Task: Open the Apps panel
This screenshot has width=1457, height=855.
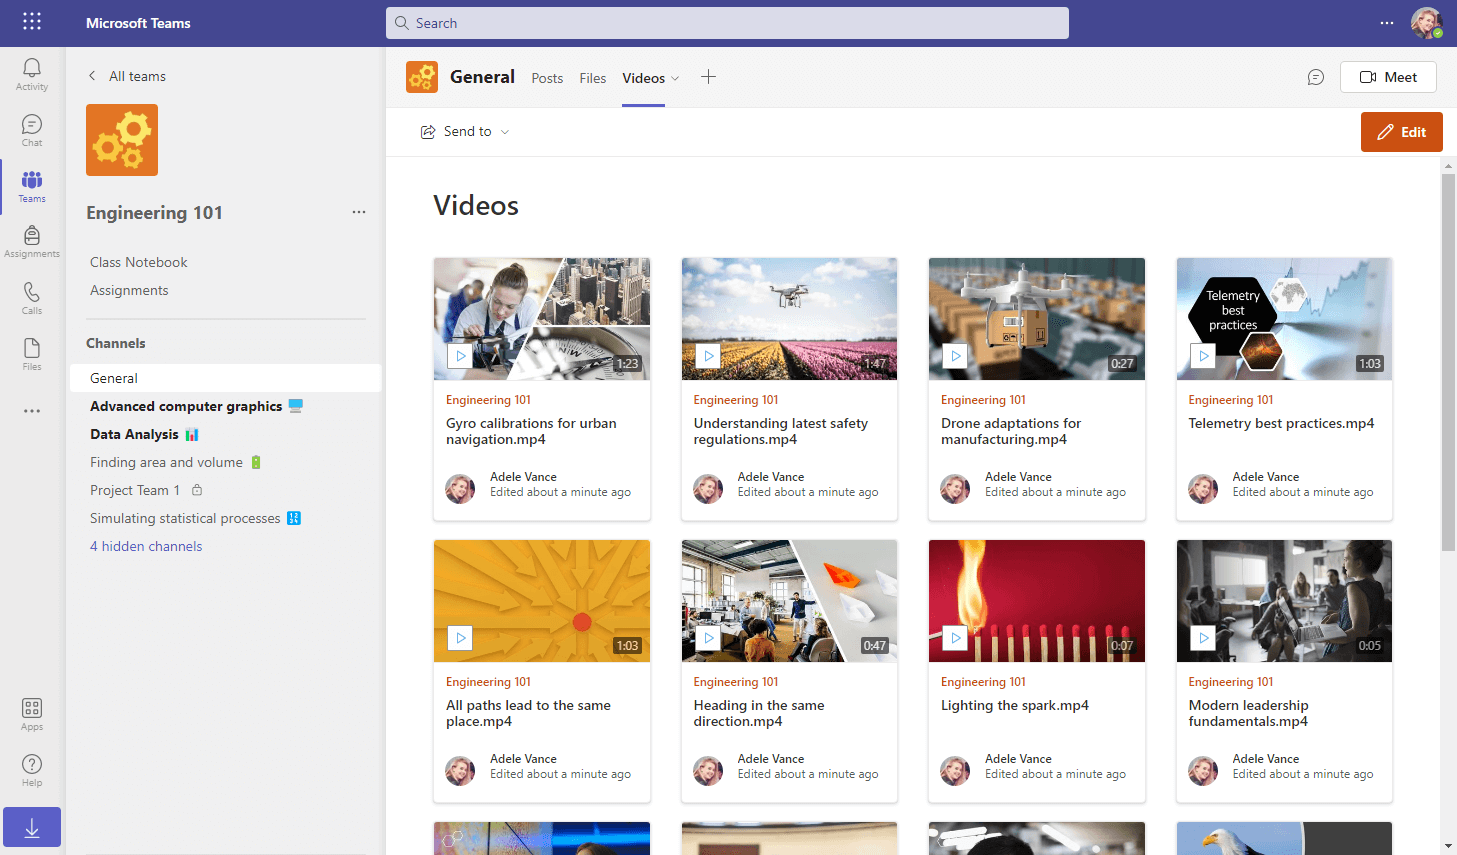Action: pyautogui.click(x=31, y=712)
